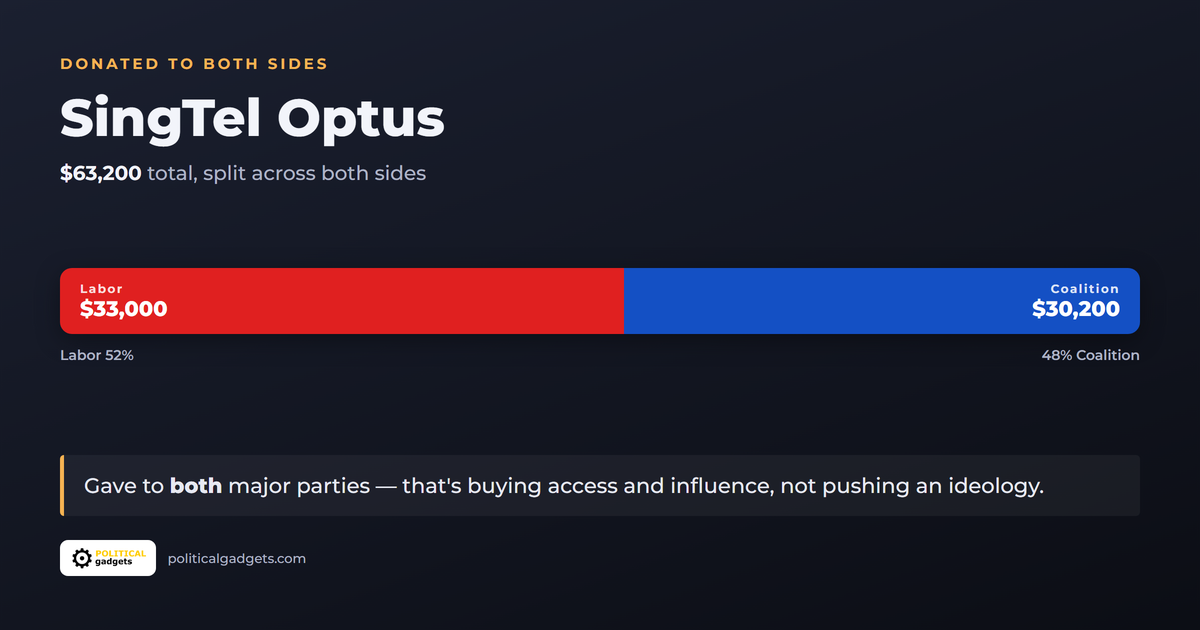Click the orange accent bar beside quote

click(x=62, y=486)
